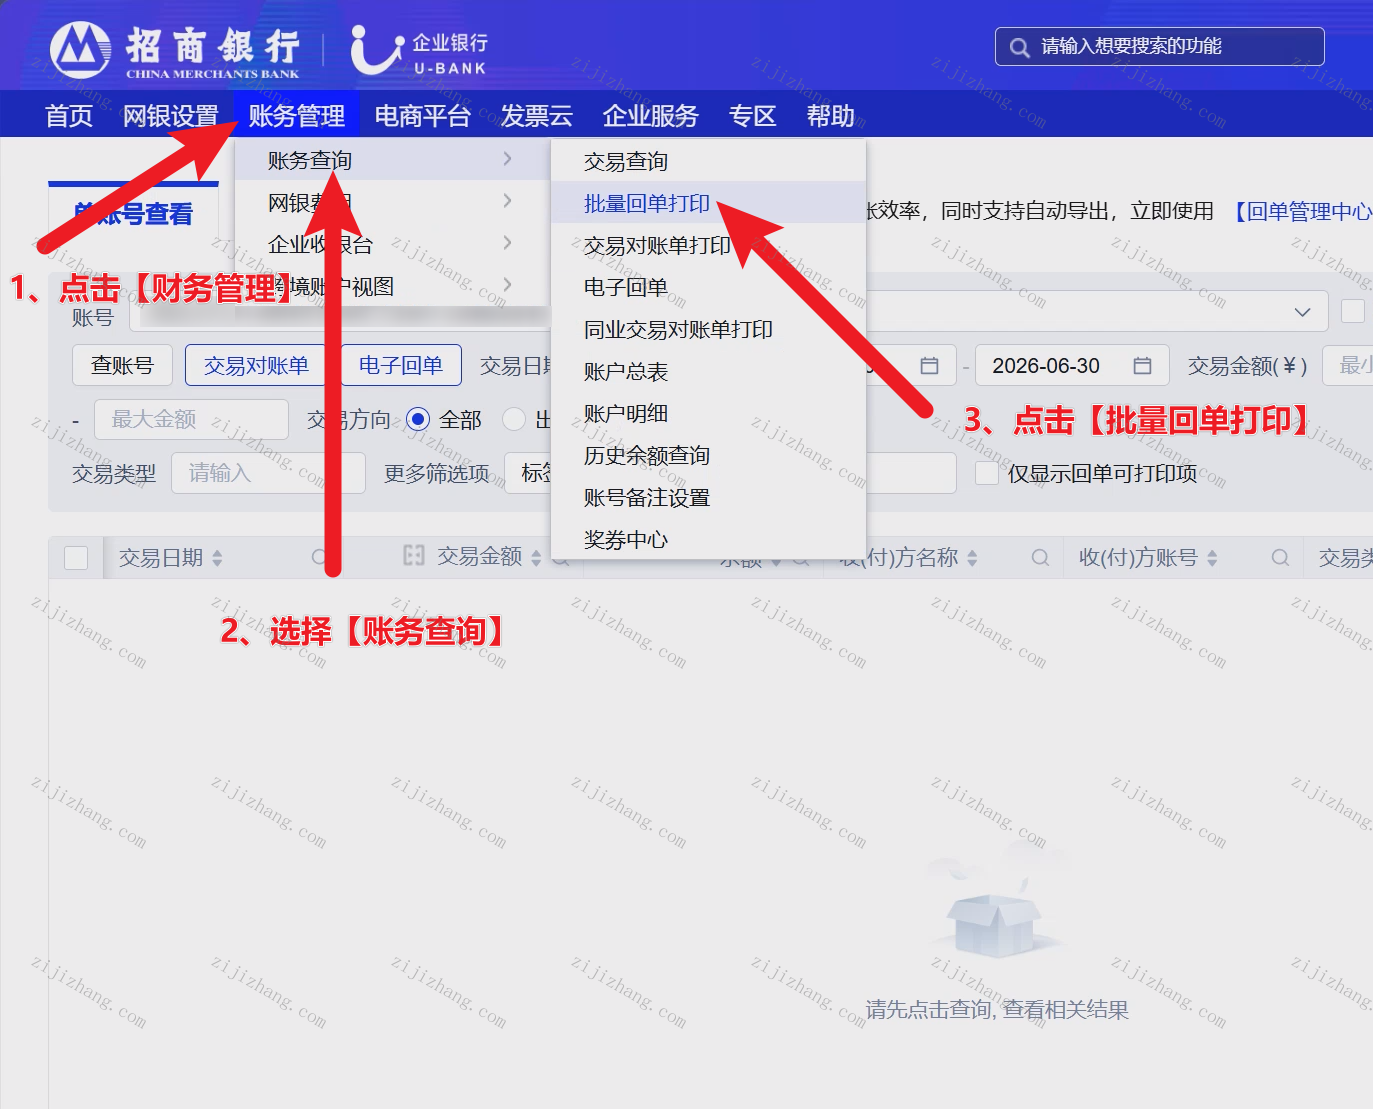
Task: Choose 同业交易对账单打印 from submenu
Action: pos(708,329)
